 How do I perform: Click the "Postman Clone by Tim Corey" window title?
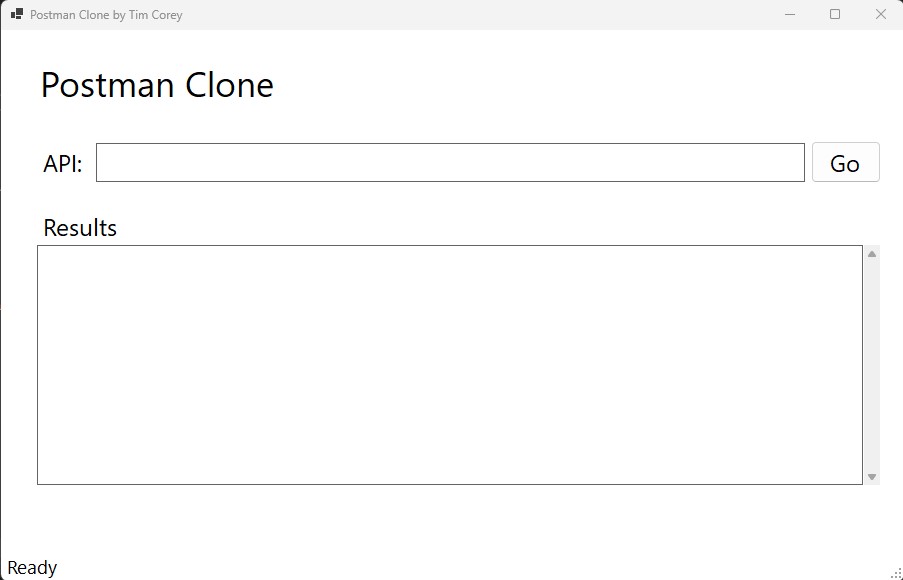pyautogui.click(x=106, y=15)
